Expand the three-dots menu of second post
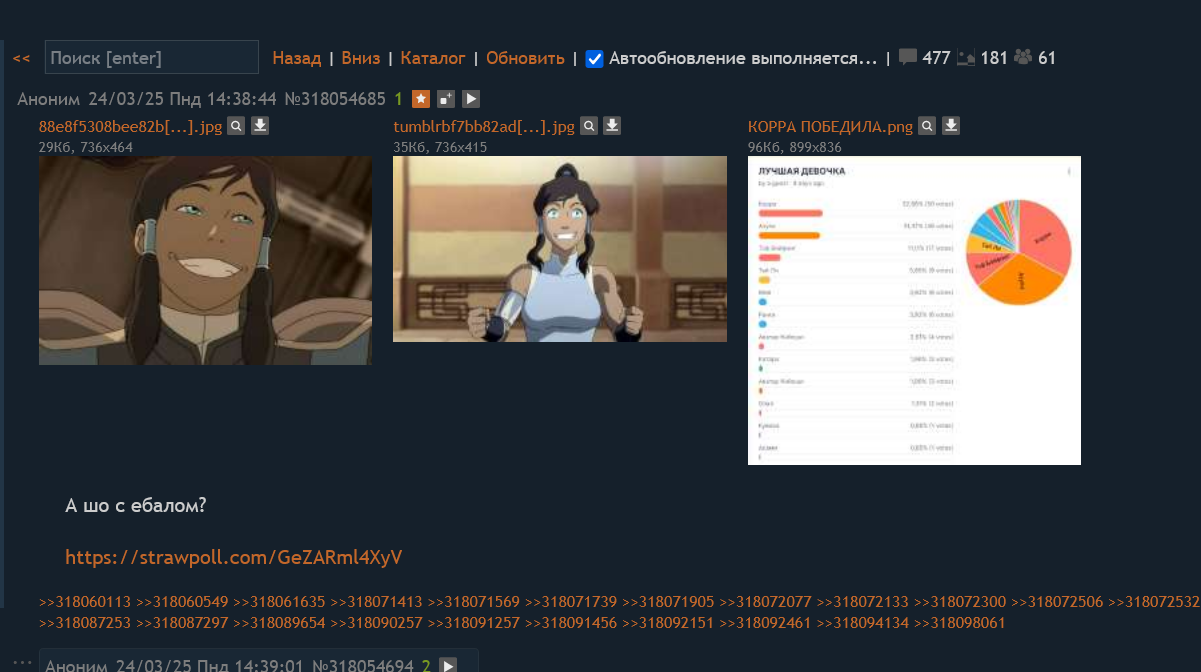The image size is (1201, 672). 22,663
